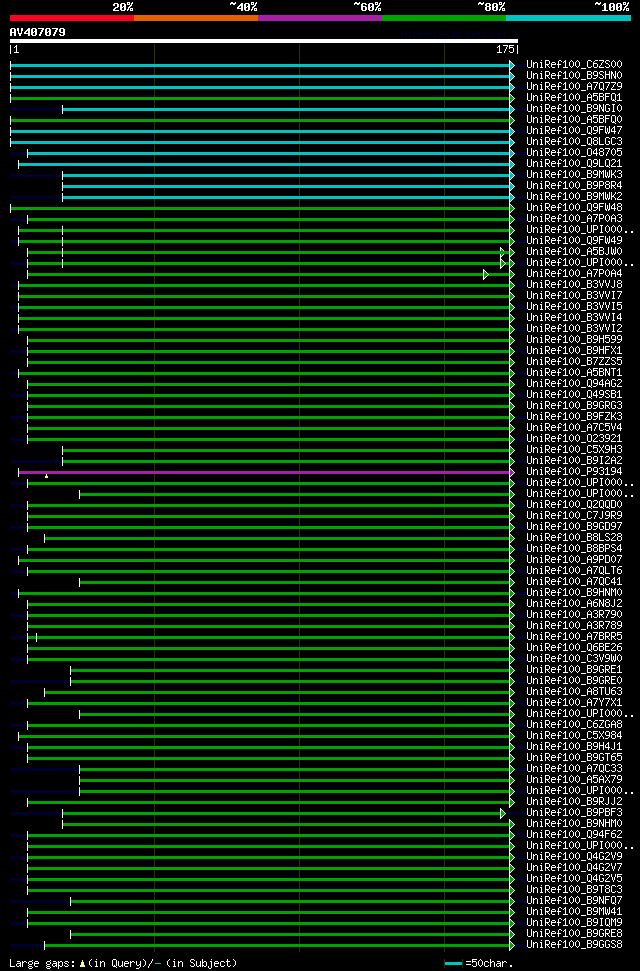The width and height of the screenshot is (640, 971).
Task: Select the UniRef100_B9GGS8 label
Action: pos(574,944)
